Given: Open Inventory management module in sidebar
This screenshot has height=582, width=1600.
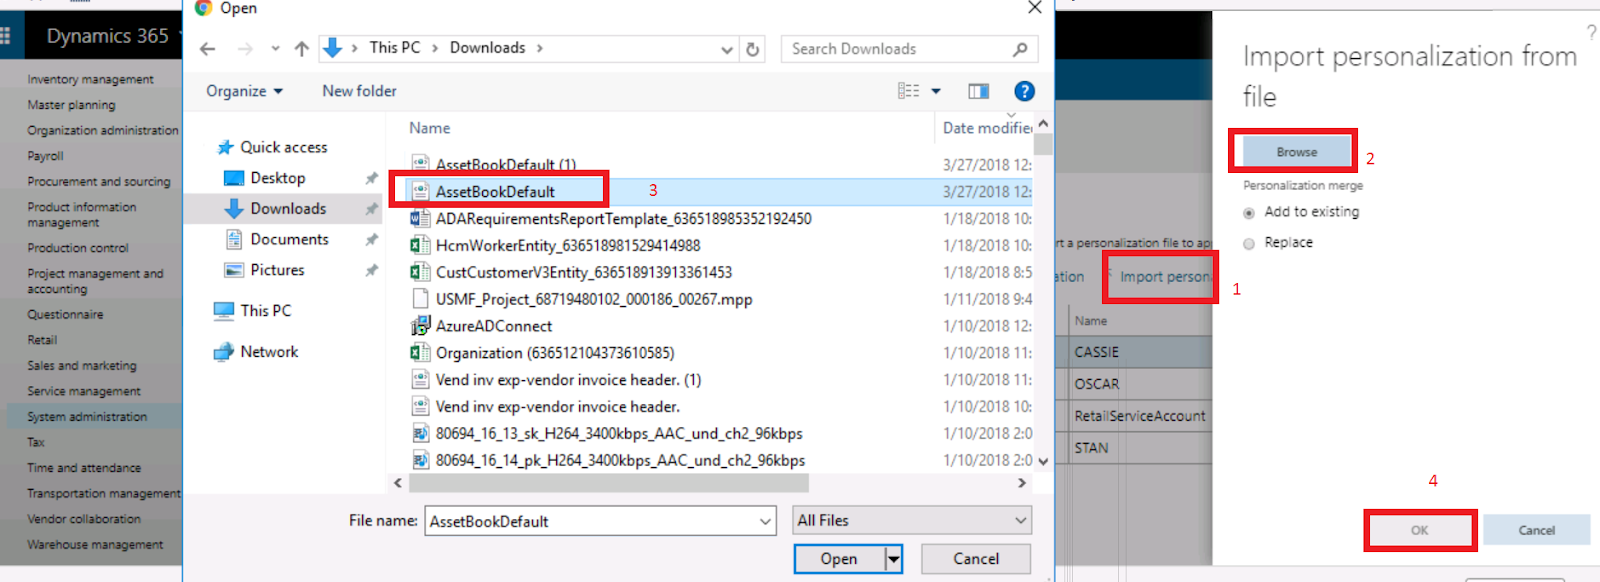Looking at the screenshot, I should coord(90,79).
